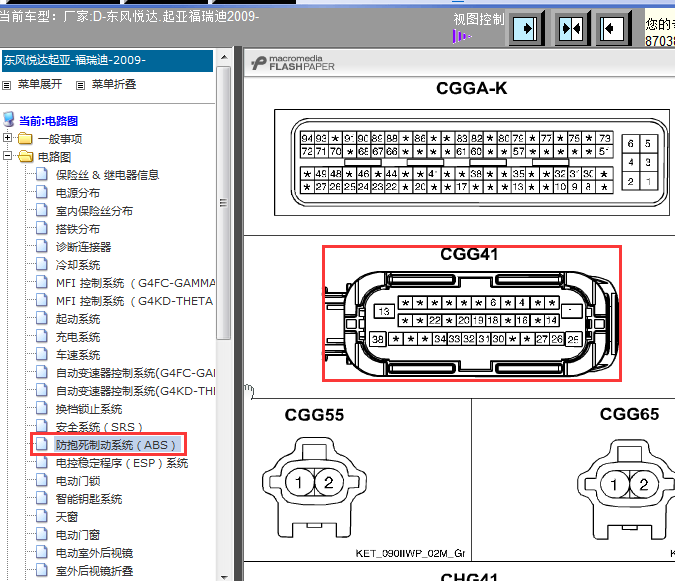Open 自动变速器控制系统(G4FC-GA page
The height and width of the screenshot is (581, 675).
(135, 373)
